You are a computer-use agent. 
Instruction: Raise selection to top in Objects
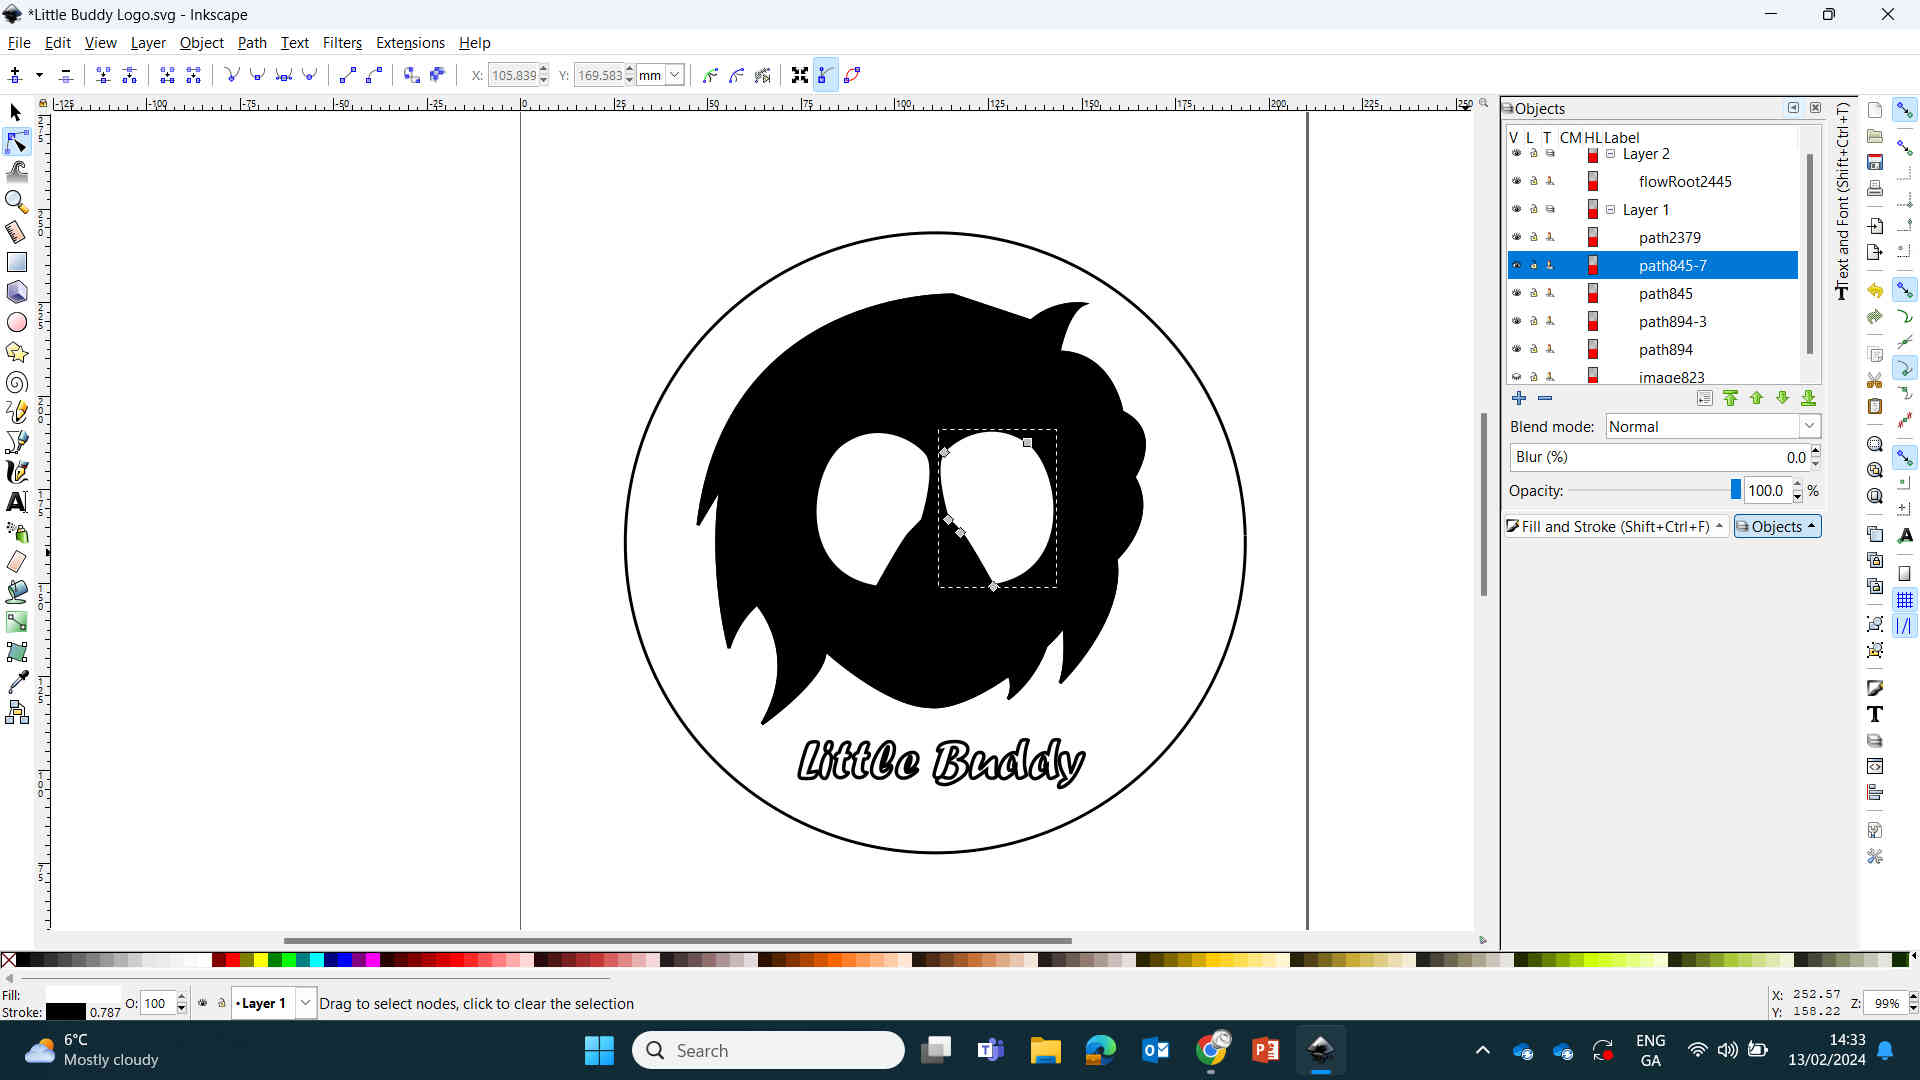point(1731,398)
